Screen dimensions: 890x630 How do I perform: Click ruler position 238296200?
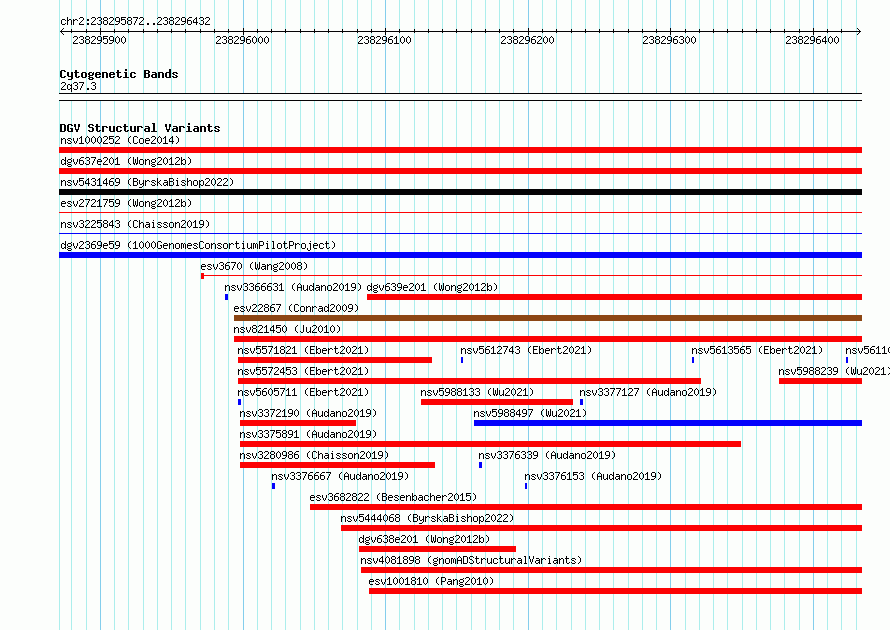(x=527, y=40)
